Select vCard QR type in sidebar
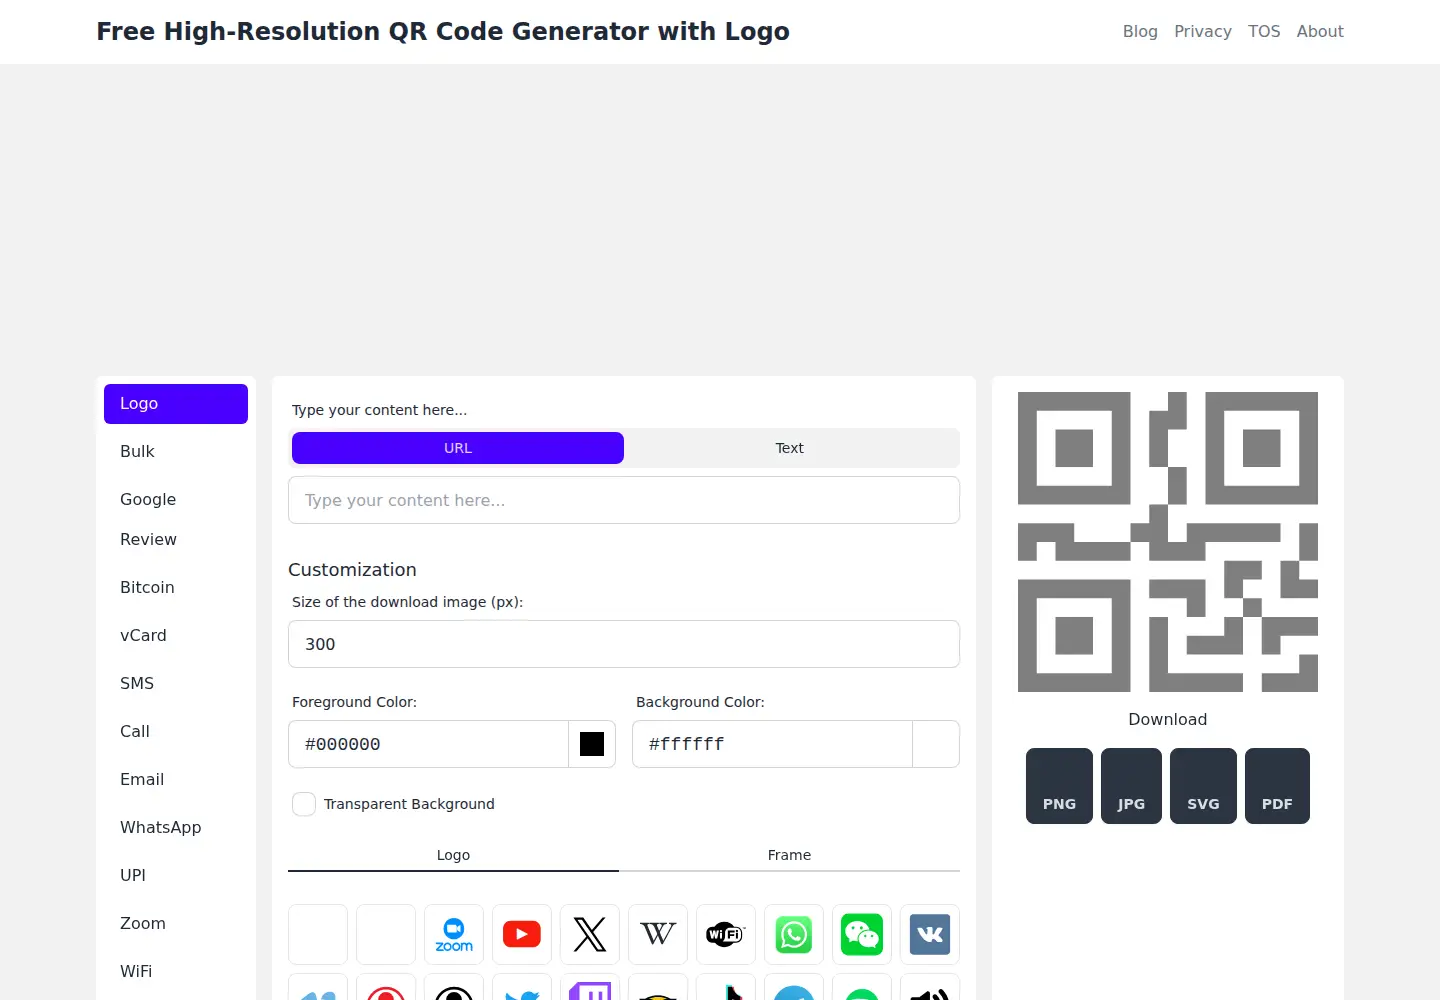 (176, 636)
